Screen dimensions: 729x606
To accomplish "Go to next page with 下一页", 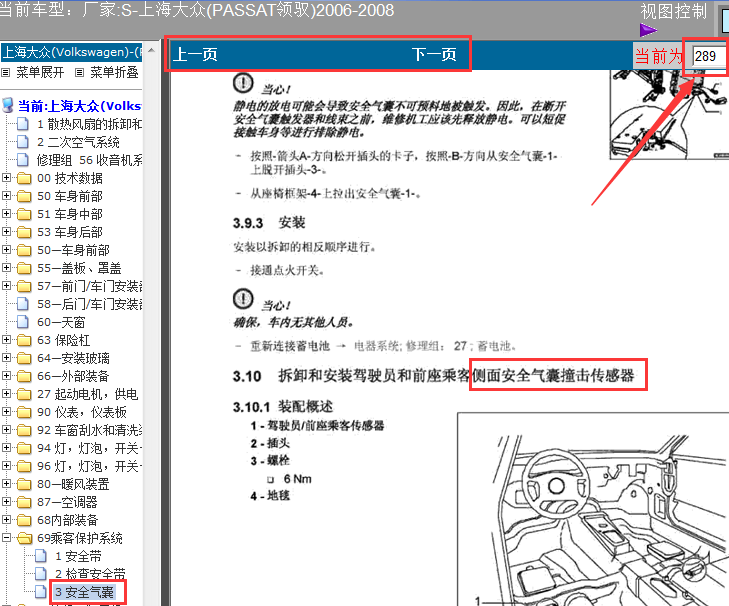I will point(434,55).
